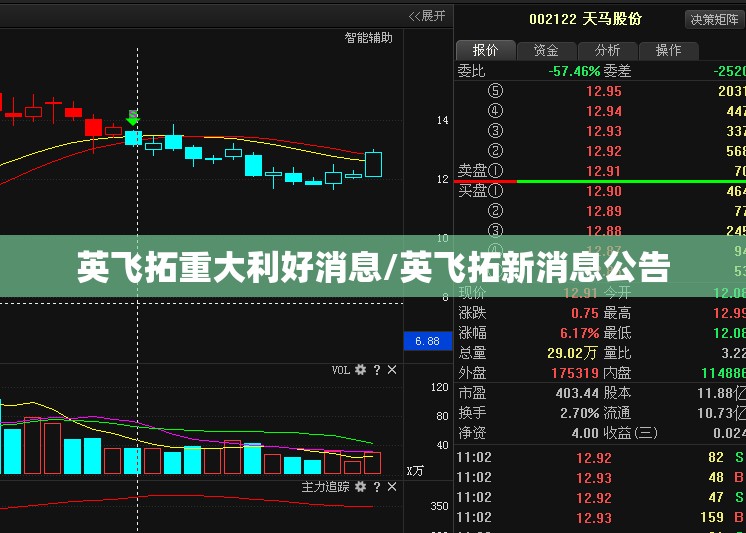Viewport: 746px width, 533px height.
Task: Select the buy level ② price 12.89
Action: tap(604, 211)
